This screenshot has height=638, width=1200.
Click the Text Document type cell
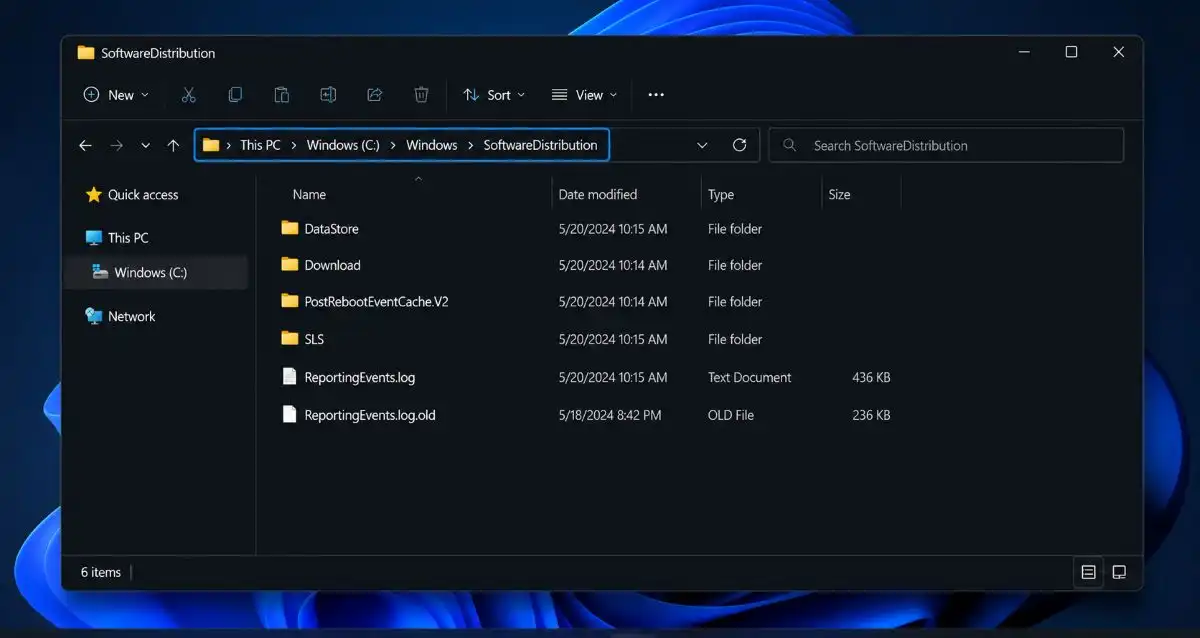pos(750,377)
